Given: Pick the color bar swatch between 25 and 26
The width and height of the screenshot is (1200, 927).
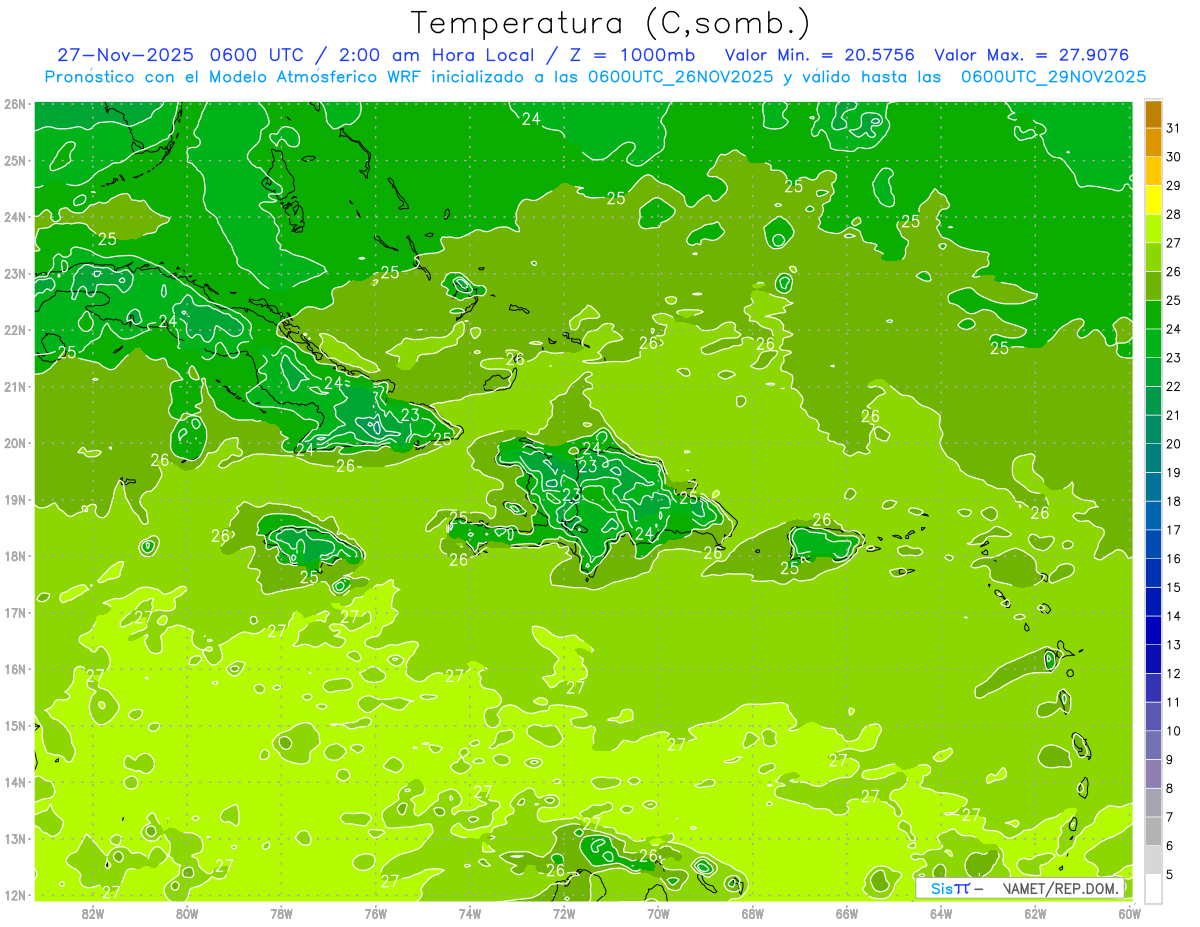Looking at the screenshot, I should 1153,286.
